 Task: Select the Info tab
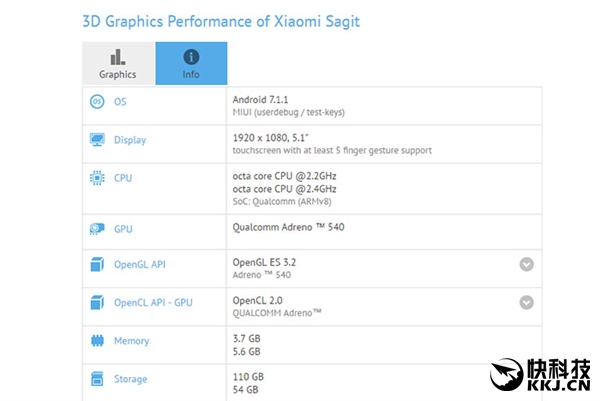(191, 64)
